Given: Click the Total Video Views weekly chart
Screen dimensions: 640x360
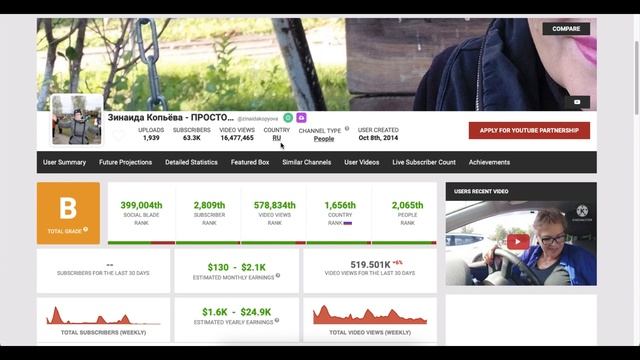Looking at the screenshot, I should (370, 315).
